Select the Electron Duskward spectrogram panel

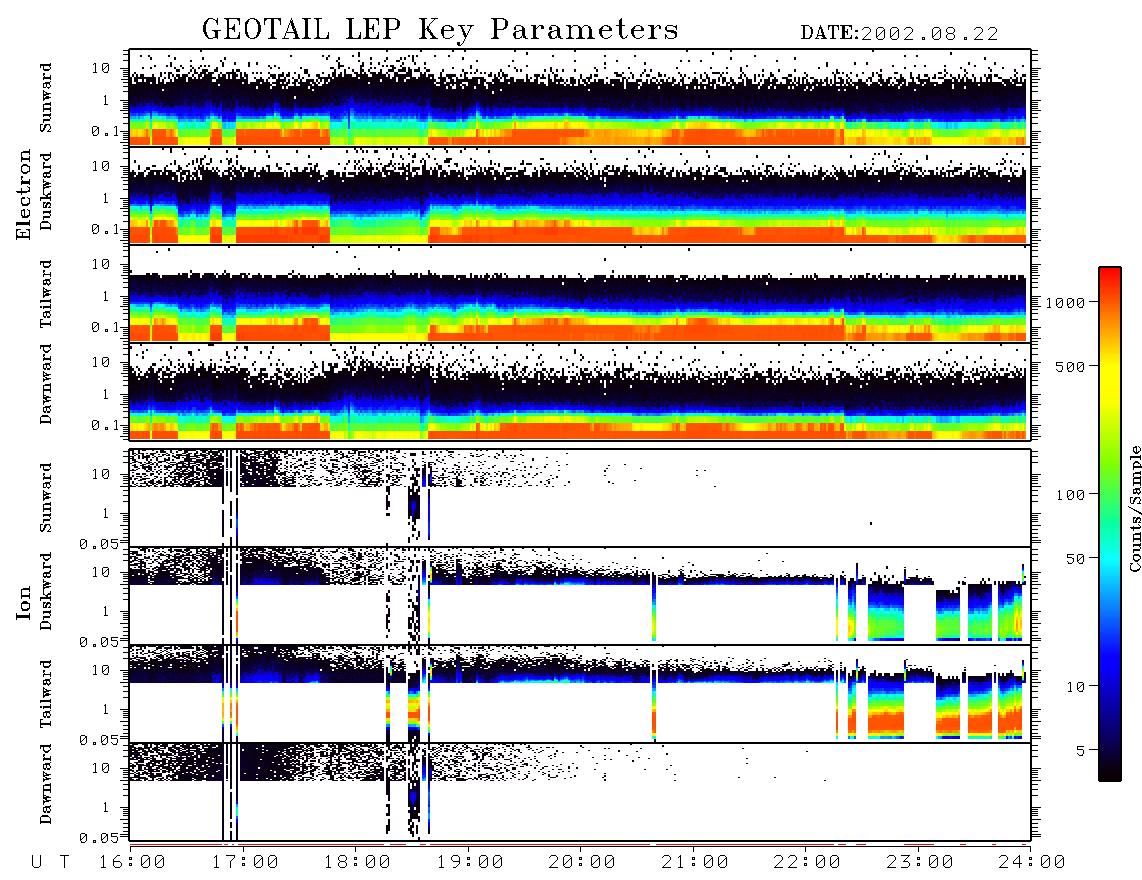[x=580, y=196]
